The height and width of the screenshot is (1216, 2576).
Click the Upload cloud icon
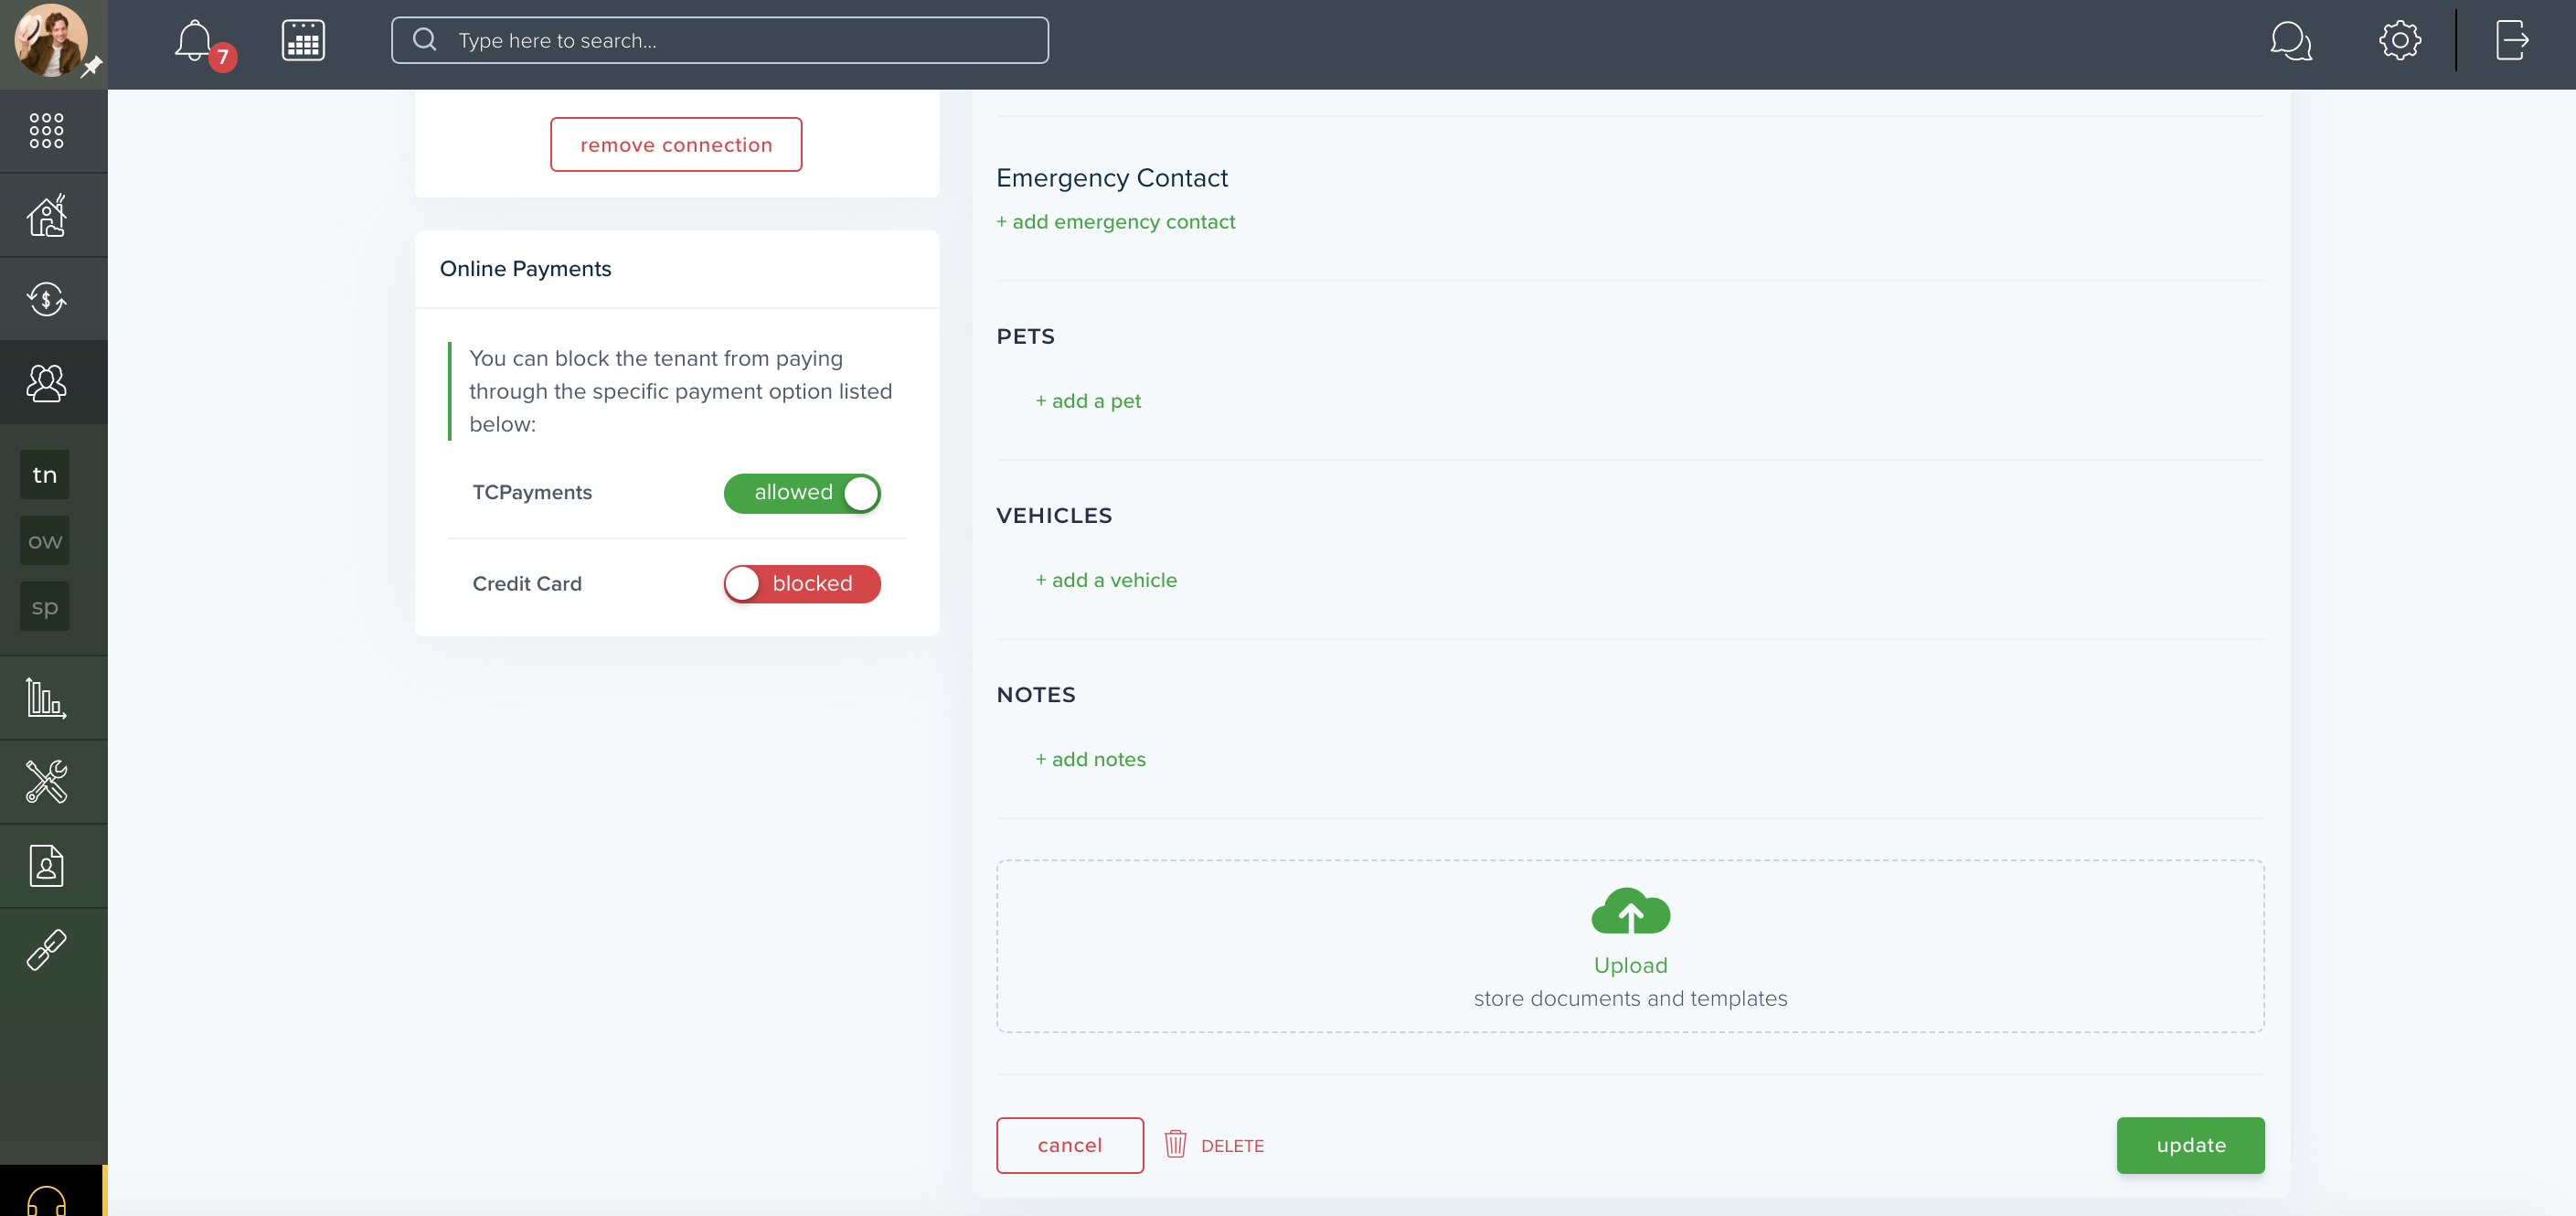(1631, 910)
